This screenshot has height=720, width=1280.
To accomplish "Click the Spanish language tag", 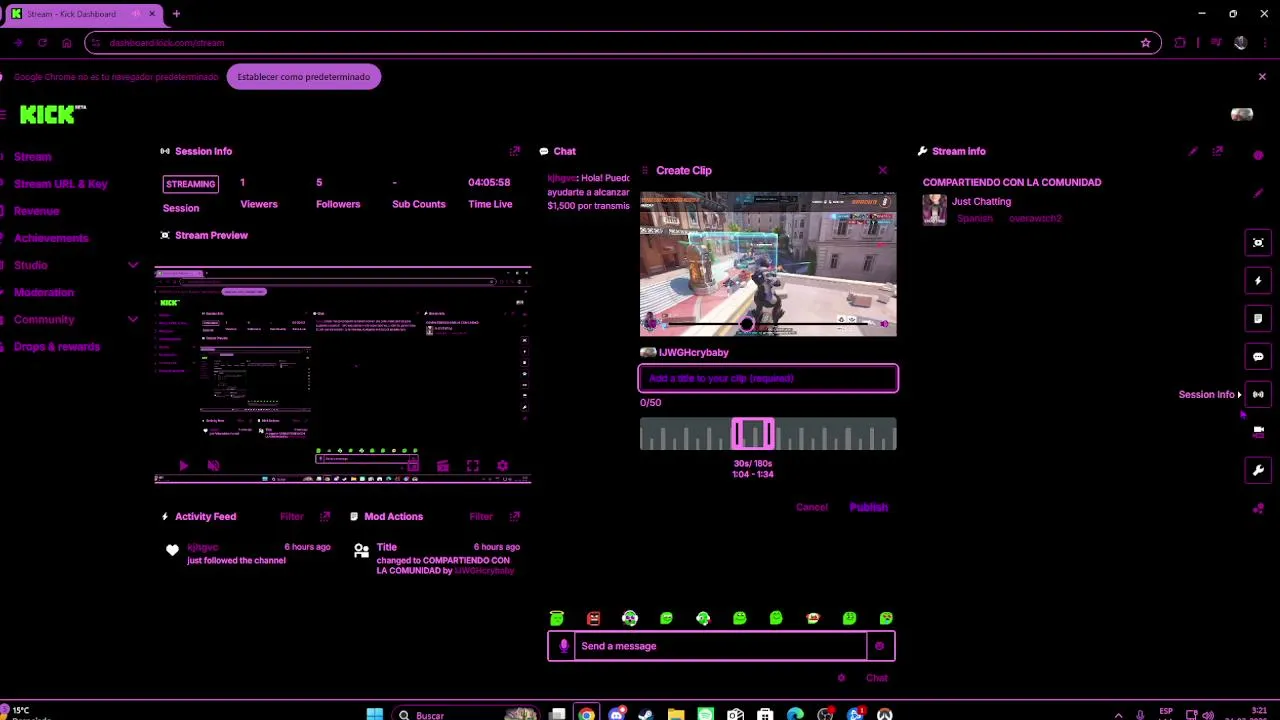I will click(975, 218).
